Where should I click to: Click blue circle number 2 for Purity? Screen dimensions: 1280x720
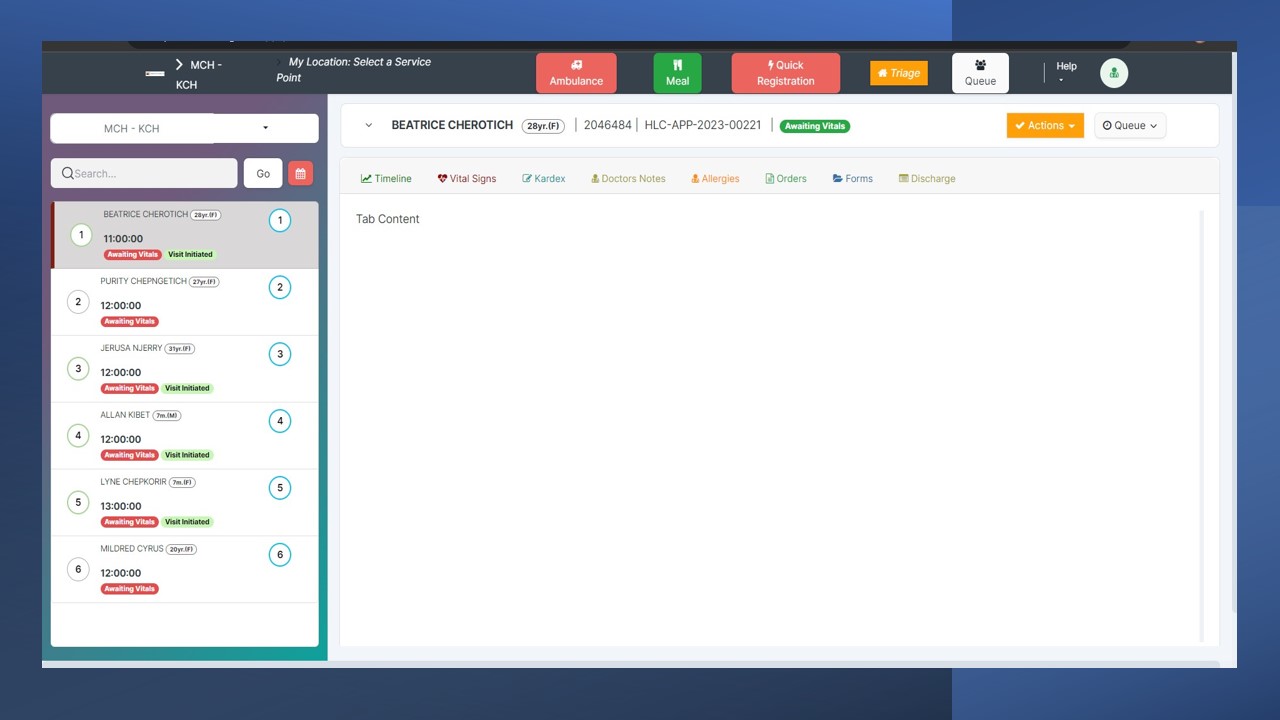click(x=280, y=287)
